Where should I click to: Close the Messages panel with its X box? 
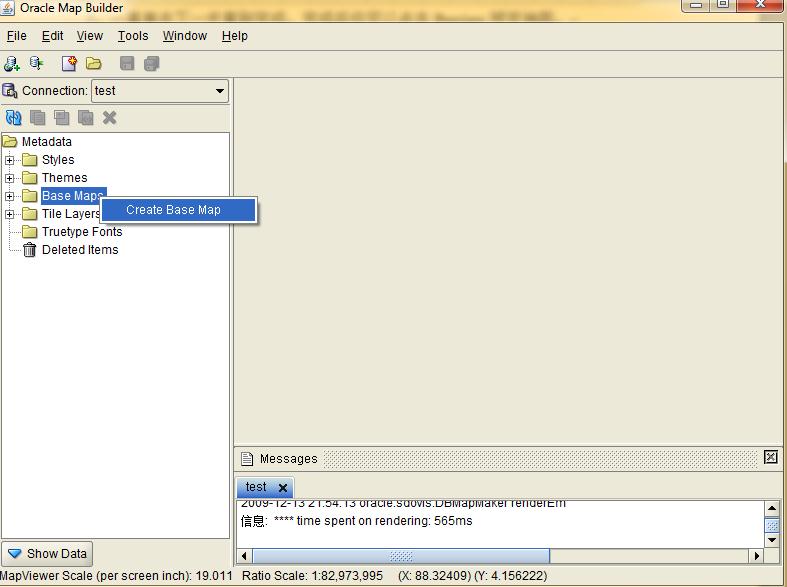(x=770, y=457)
